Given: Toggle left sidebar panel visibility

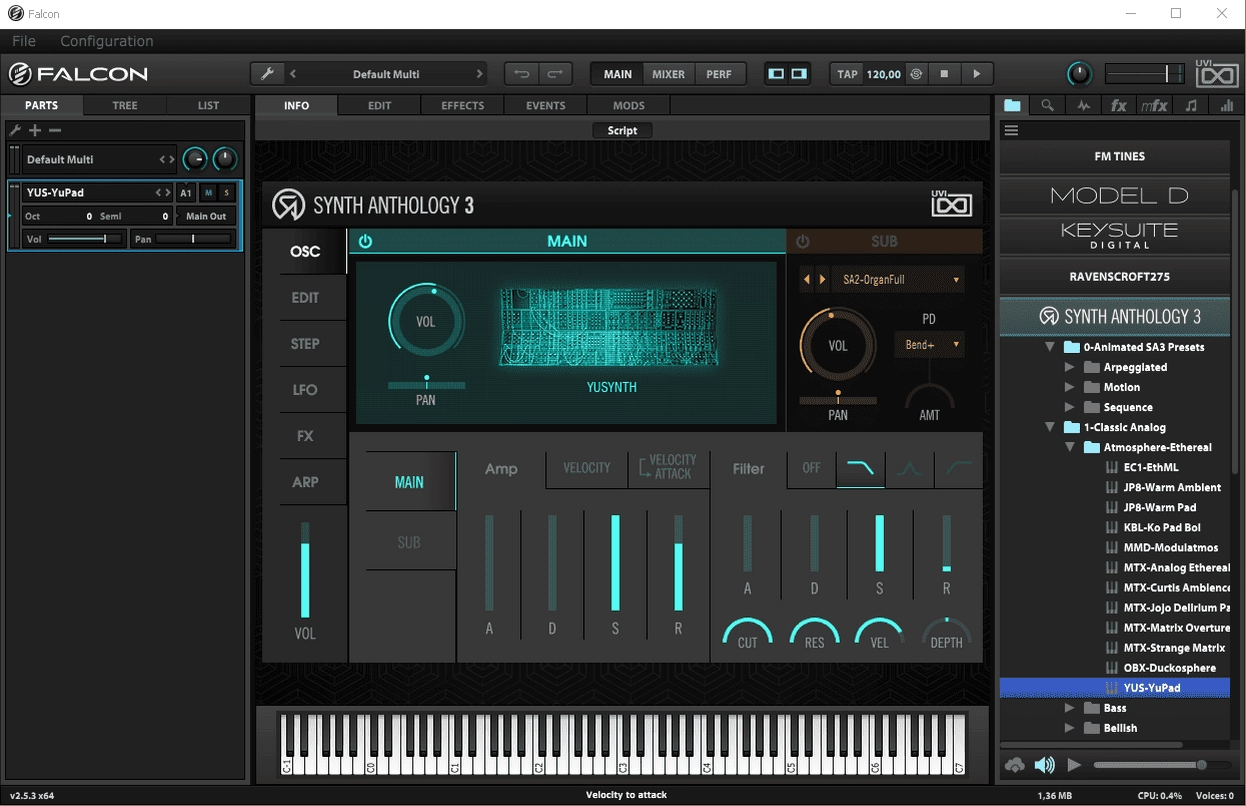Looking at the screenshot, I should pos(776,74).
